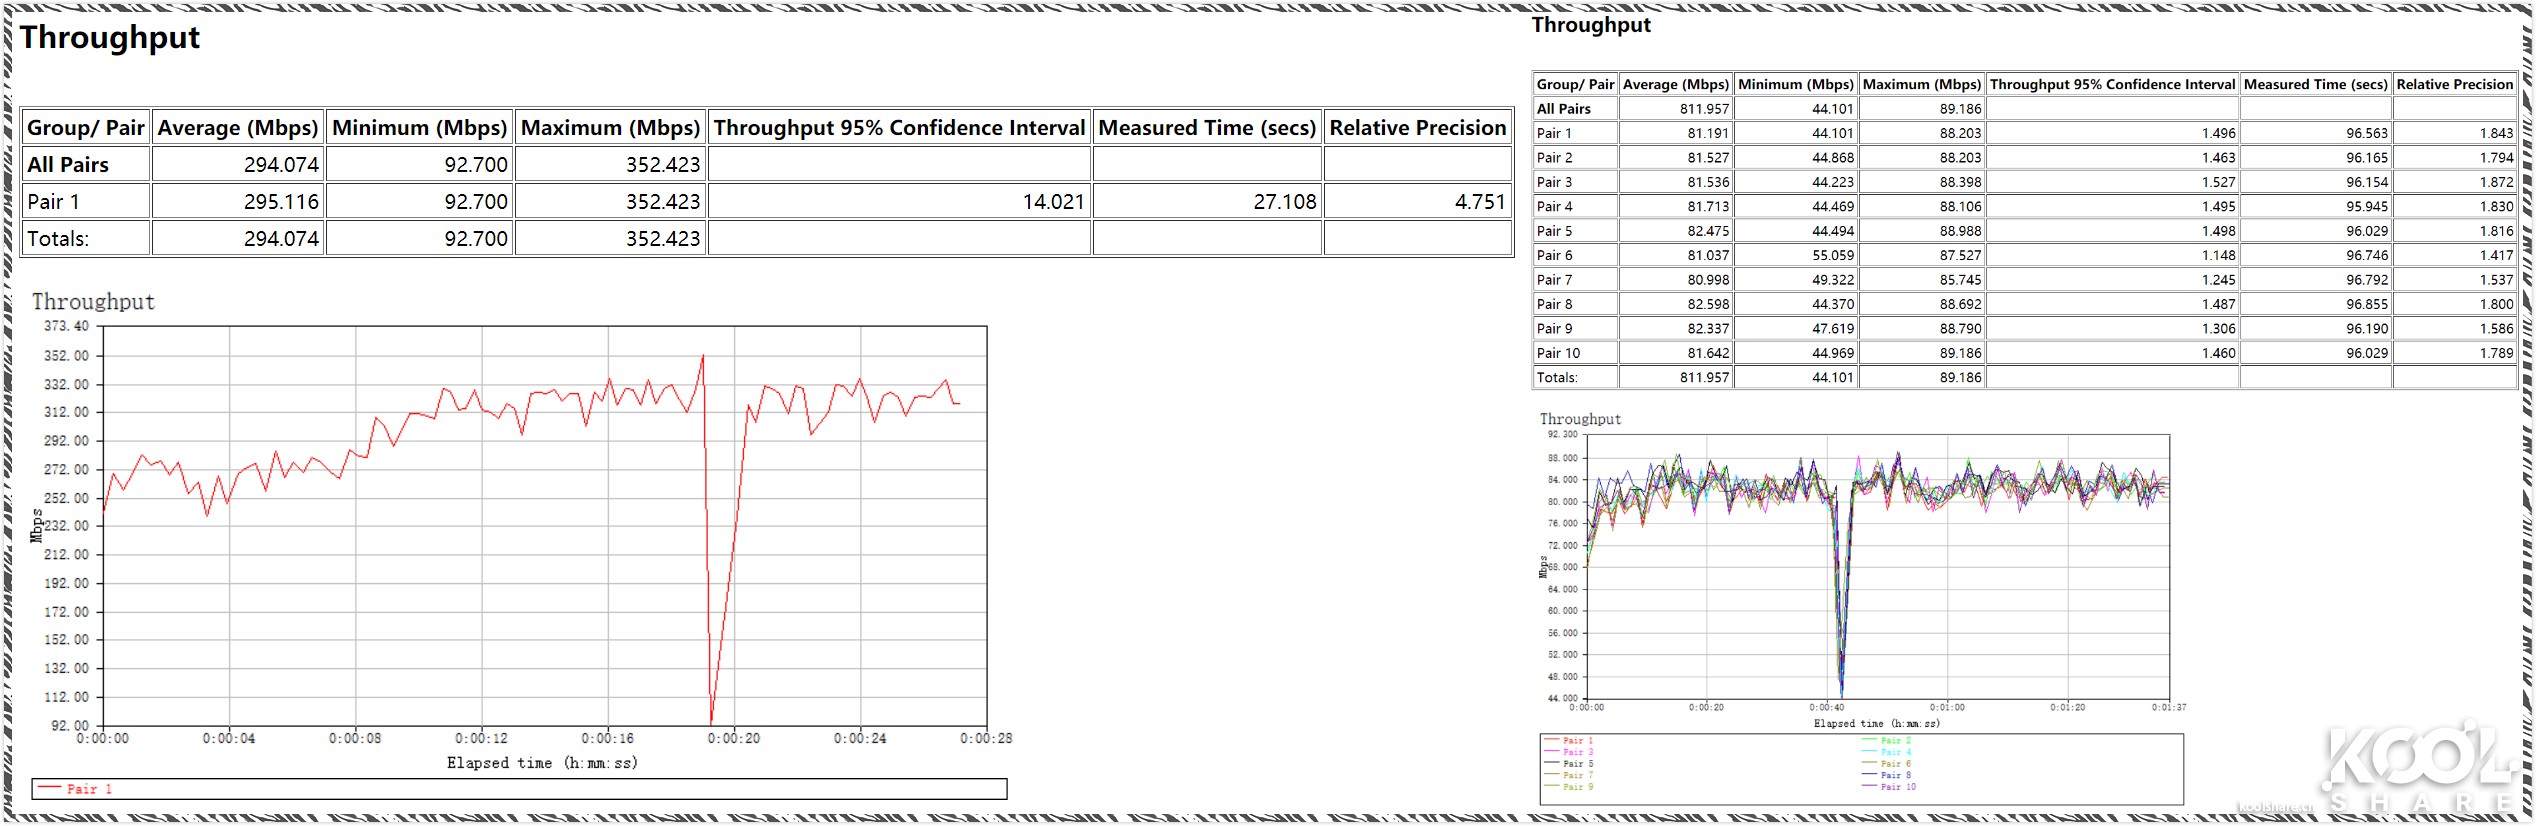This screenshot has width=2536, height=826.
Task: Select Pair 4's average value 81.713
Action: point(1708,207)
